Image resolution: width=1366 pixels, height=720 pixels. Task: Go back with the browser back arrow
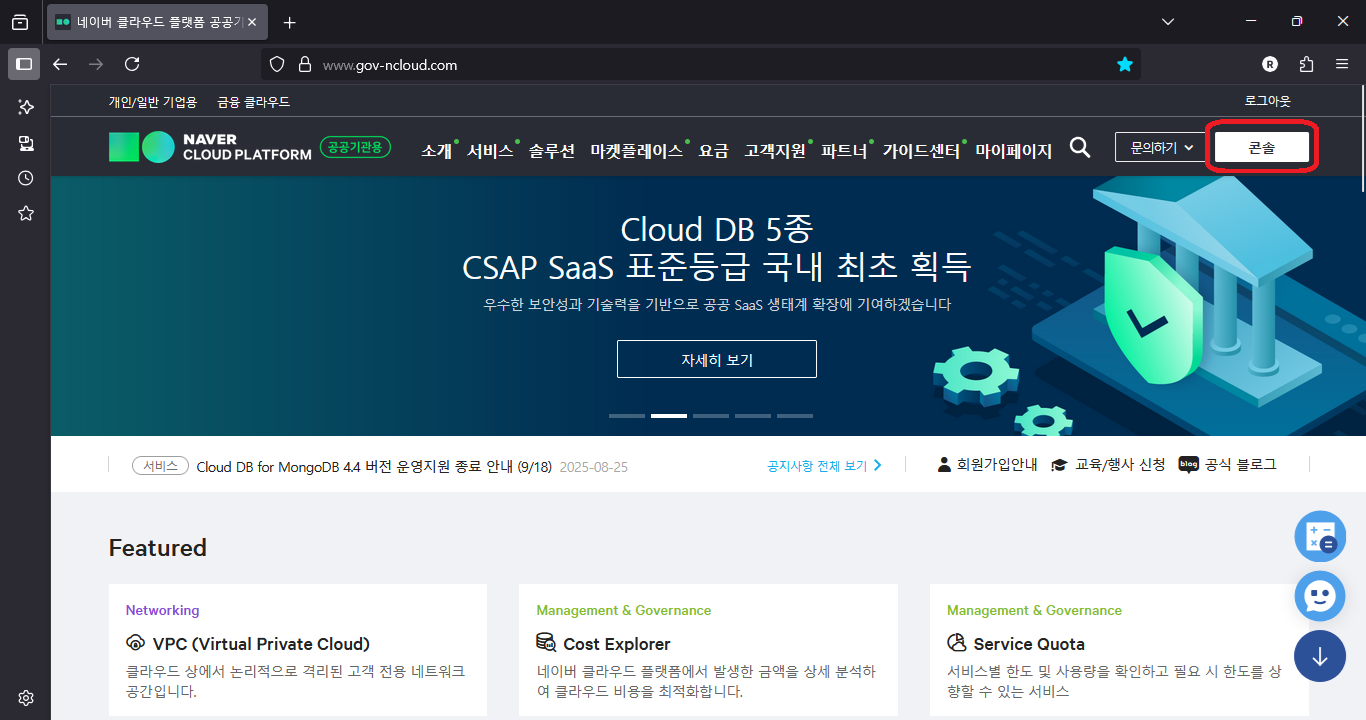click(60, 65)
